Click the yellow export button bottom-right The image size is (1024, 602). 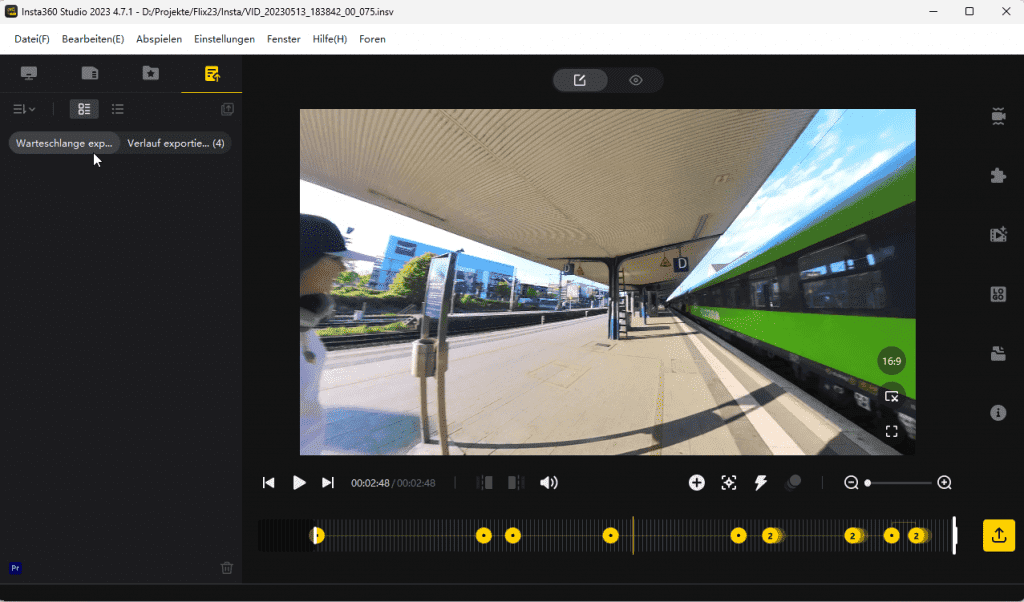click(x=997, y=535)
